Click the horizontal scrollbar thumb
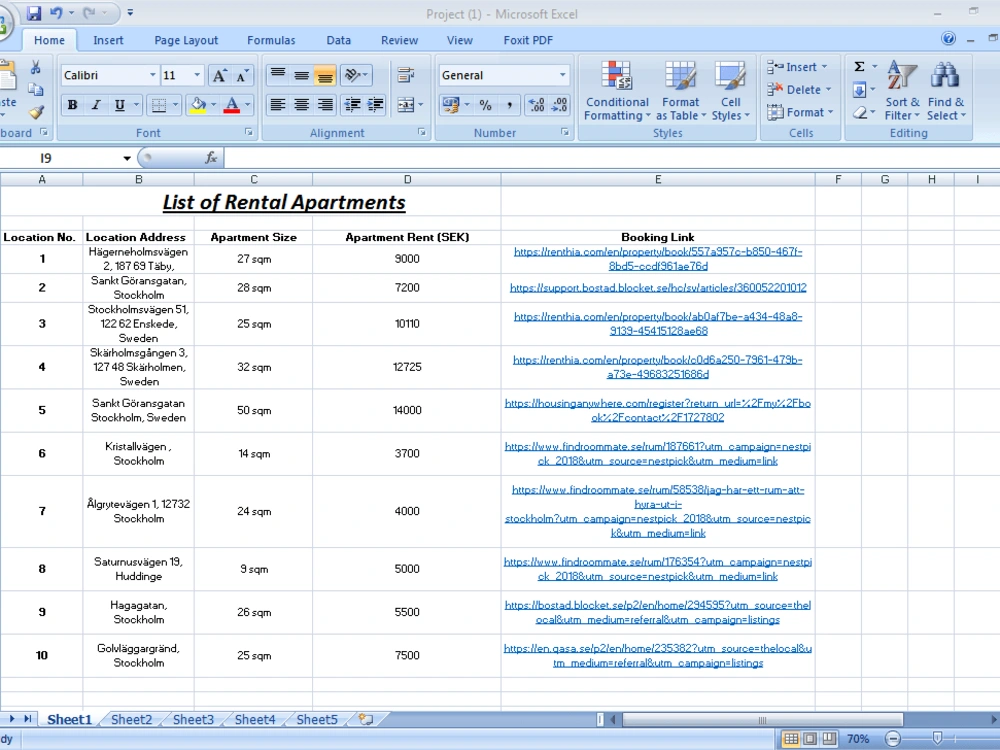Viewport: 1000px width, 750px height. click(x=762, y=720)
